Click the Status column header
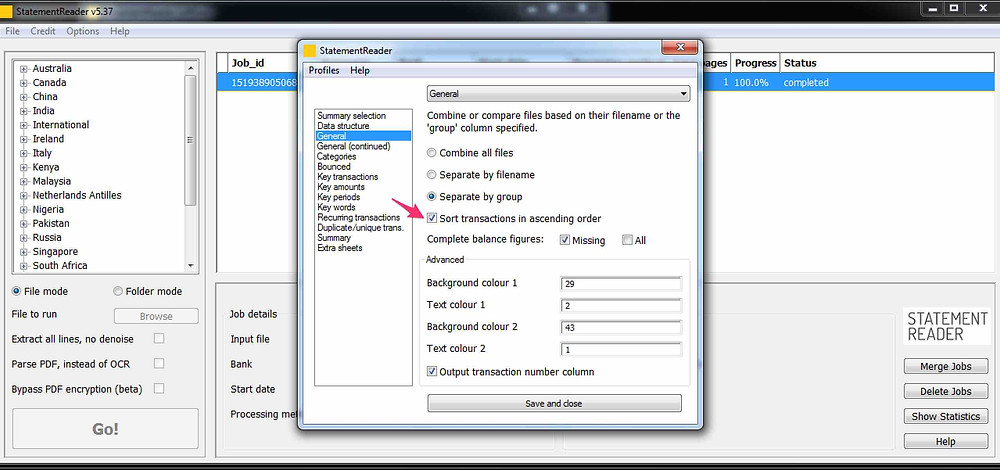This screenshot has width=1000, height=470. point(886,63)
